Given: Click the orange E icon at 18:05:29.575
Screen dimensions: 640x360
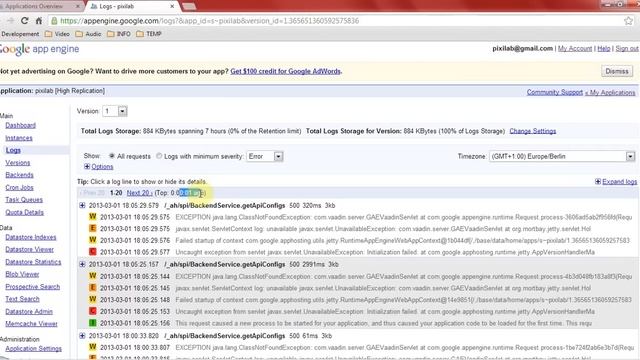Looking at the screenshot, I should coord(93,229).
